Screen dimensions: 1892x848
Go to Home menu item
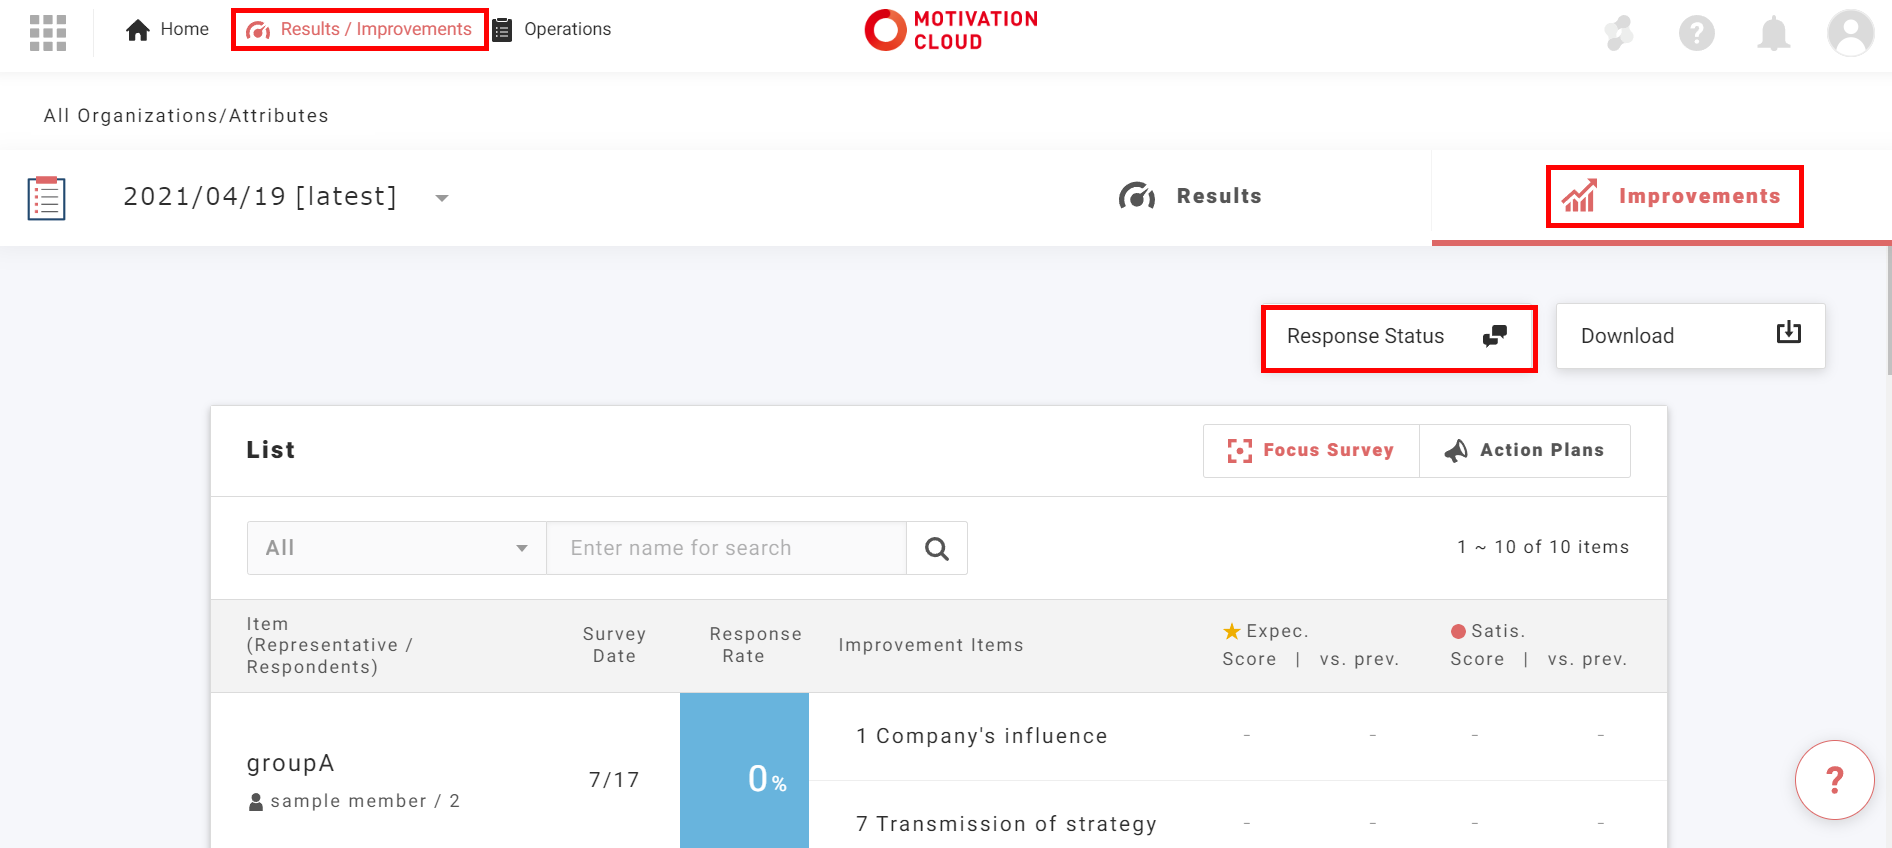pos(168,30)
